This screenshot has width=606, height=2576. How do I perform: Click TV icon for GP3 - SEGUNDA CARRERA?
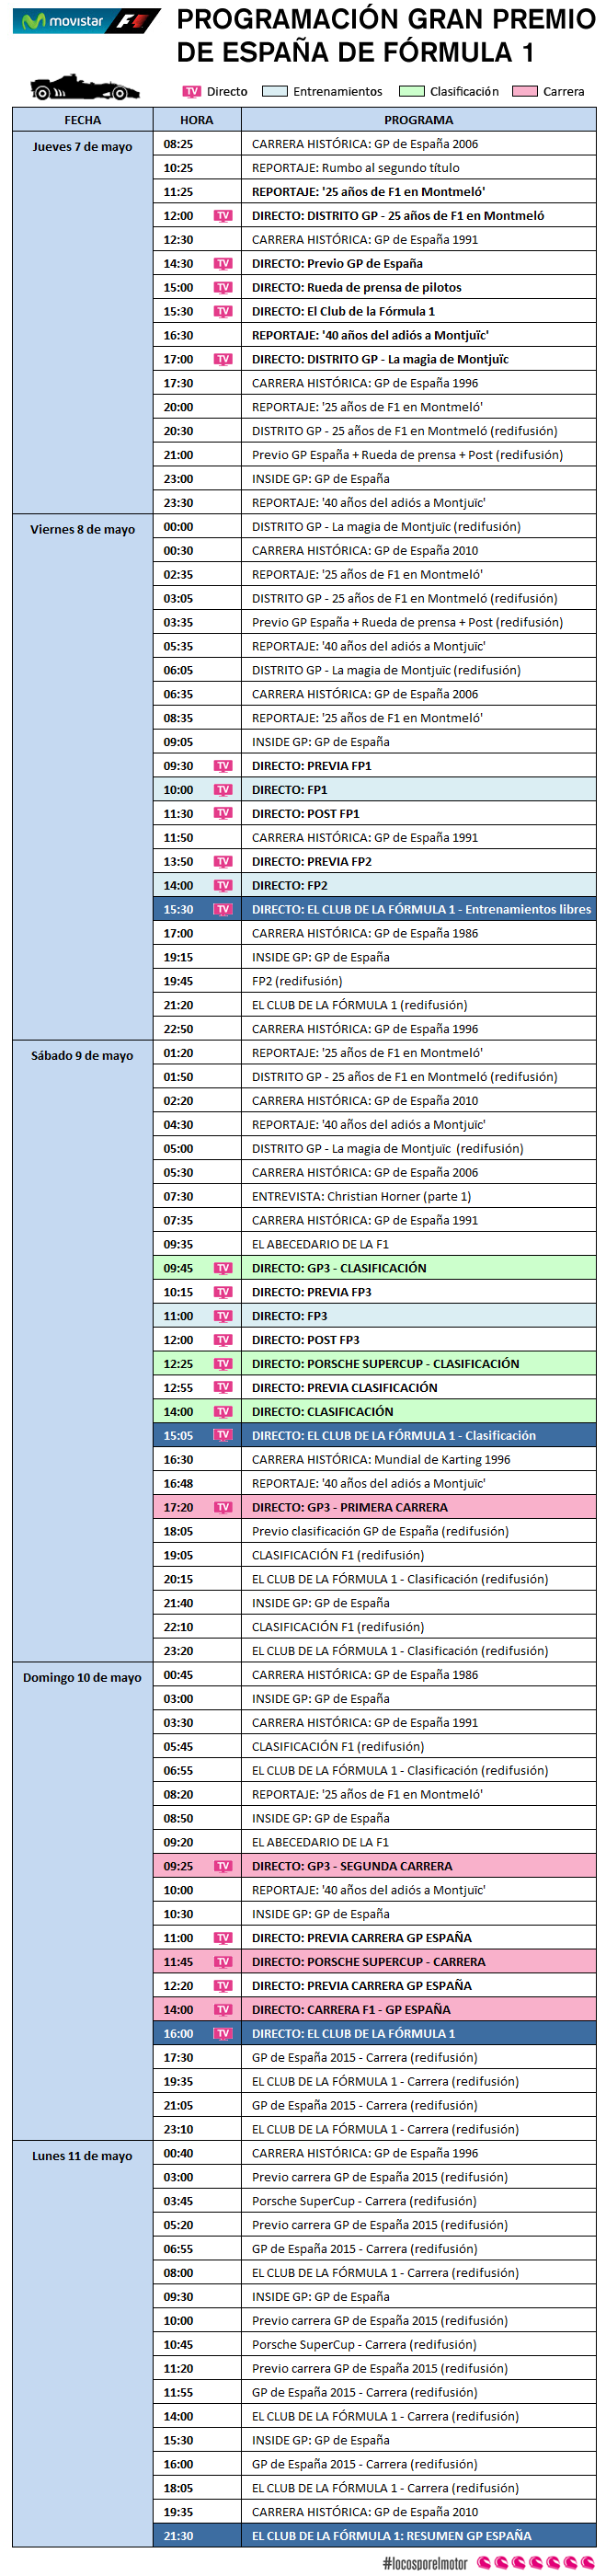(223, 1868)
